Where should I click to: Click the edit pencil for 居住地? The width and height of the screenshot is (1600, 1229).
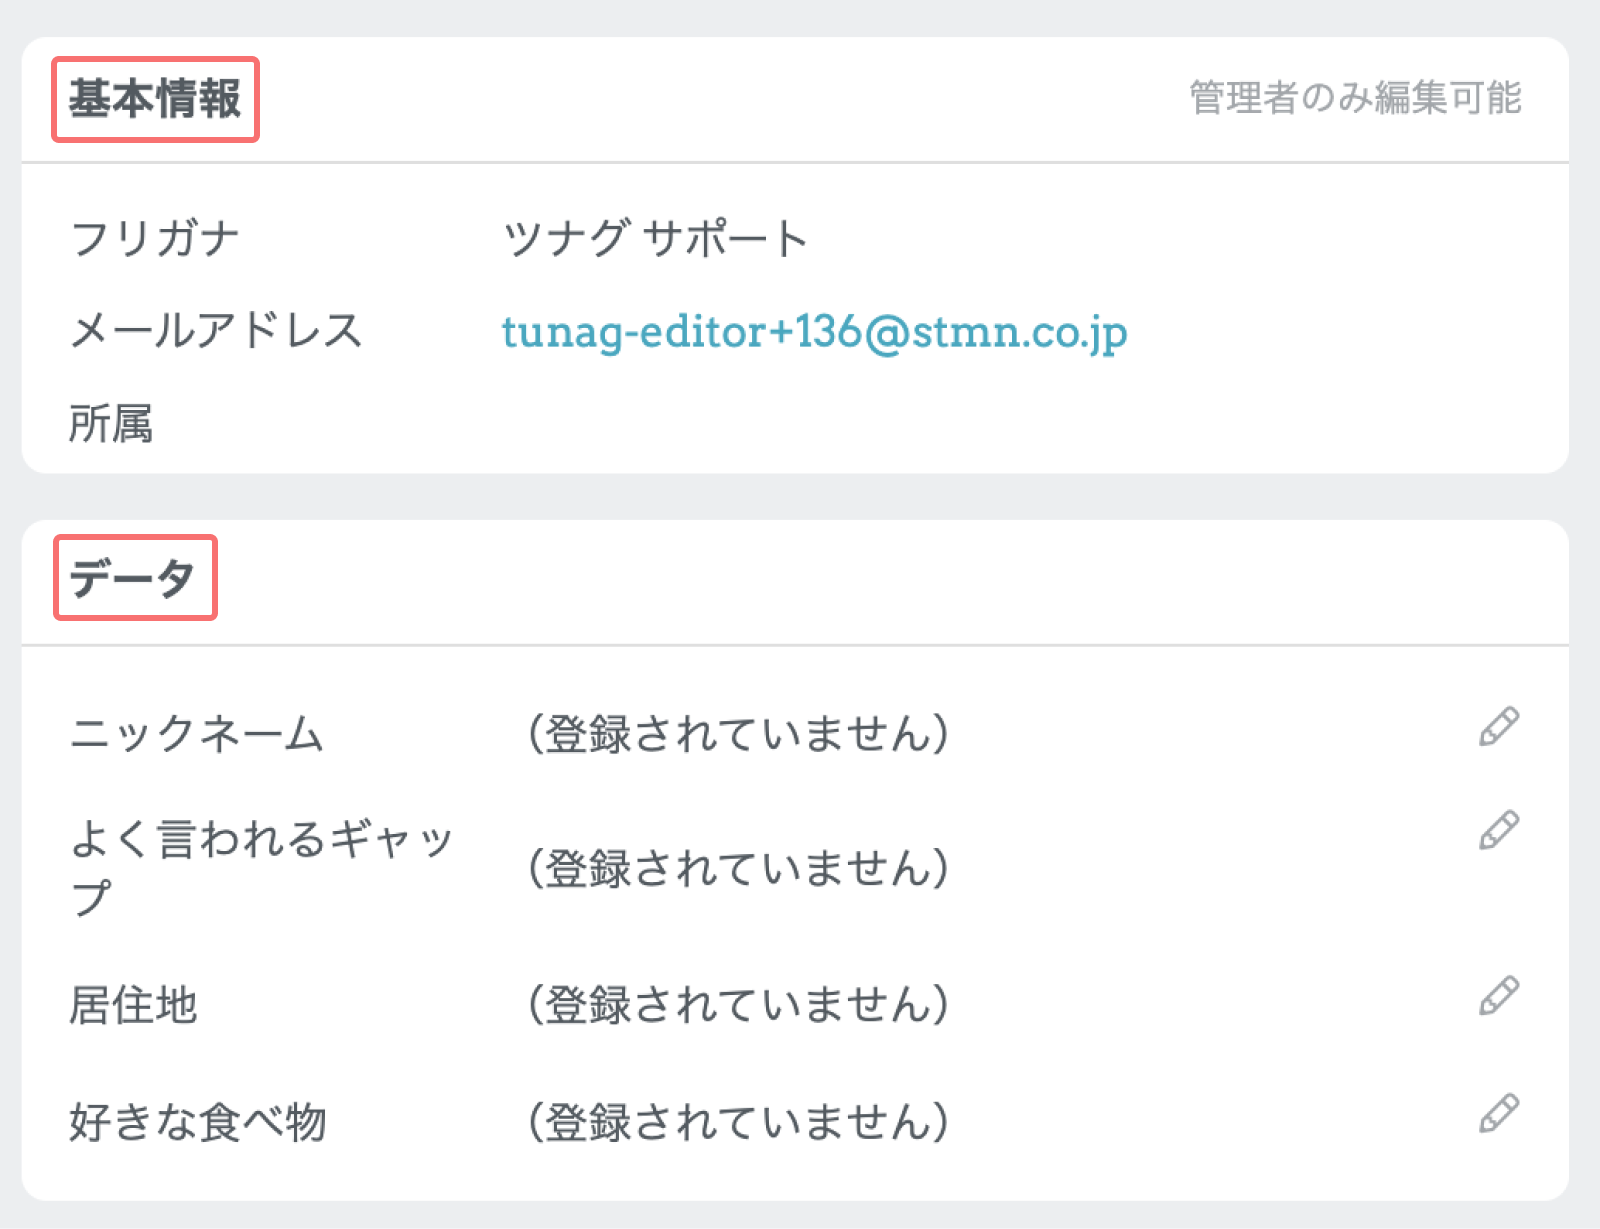1499,996
